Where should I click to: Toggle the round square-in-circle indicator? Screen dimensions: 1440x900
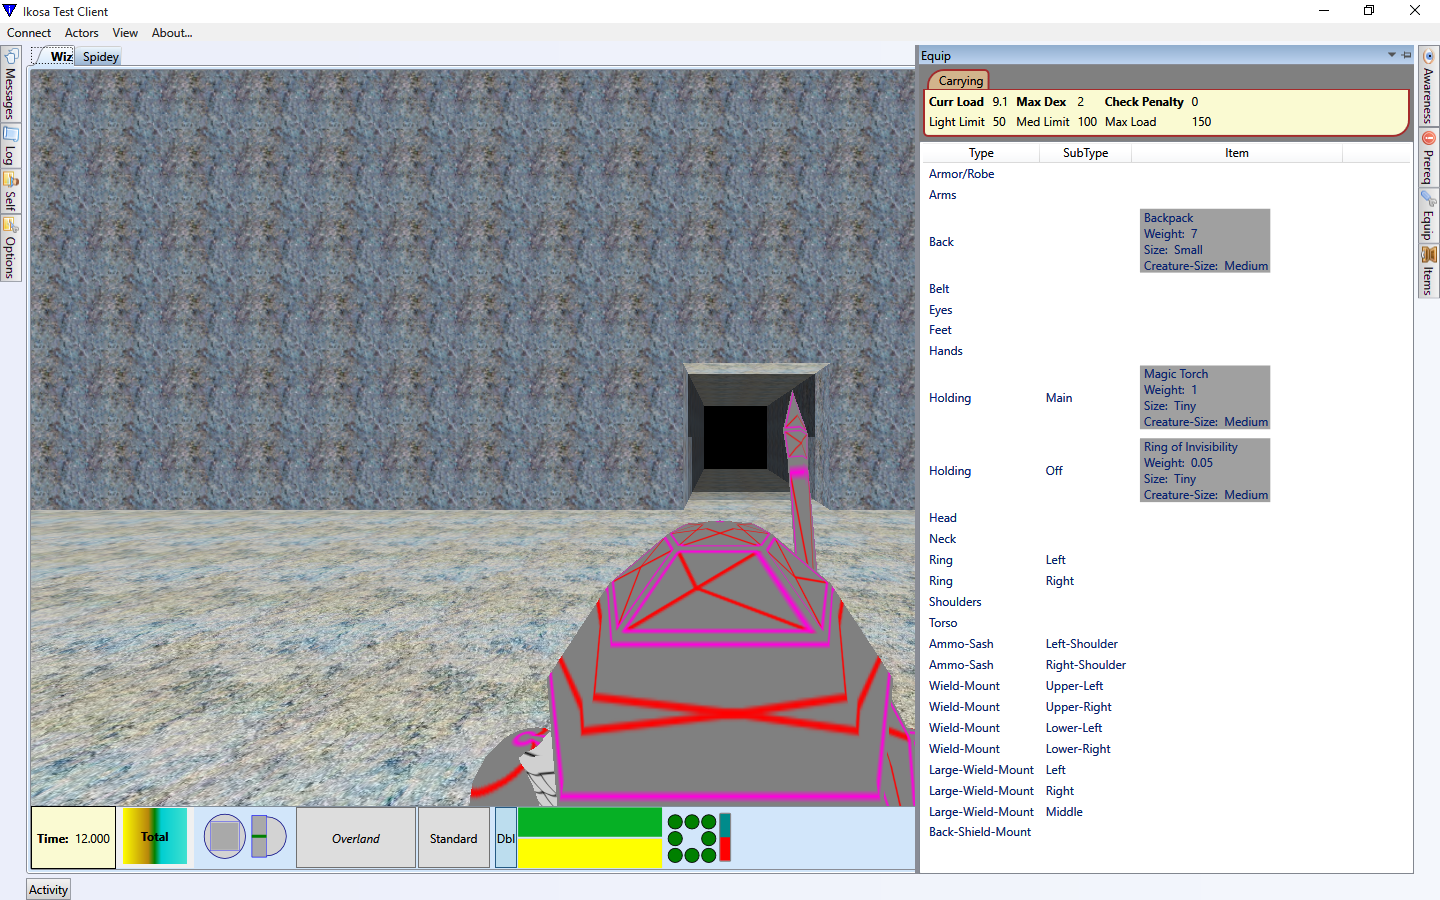pos(225,837)
